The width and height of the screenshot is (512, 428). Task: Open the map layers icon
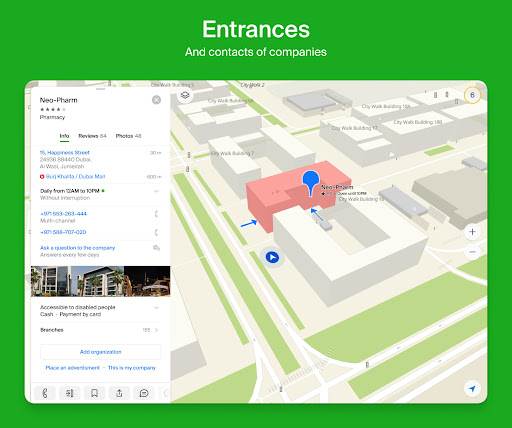pyautogui.click(x=185, y=96)
